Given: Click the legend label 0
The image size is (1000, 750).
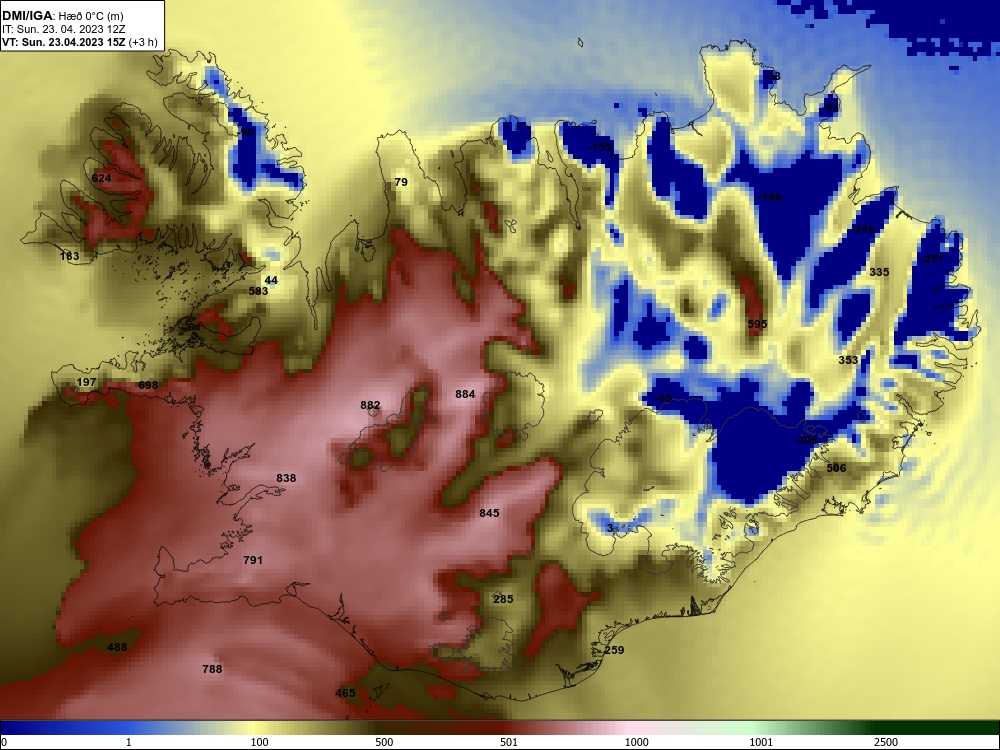Looking at the screenshot, I should pos(3,742).
